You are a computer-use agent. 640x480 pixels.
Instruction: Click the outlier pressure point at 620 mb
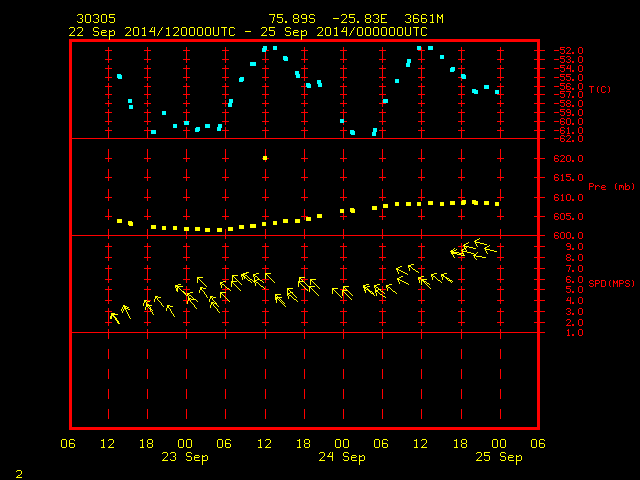pos(265,158)
